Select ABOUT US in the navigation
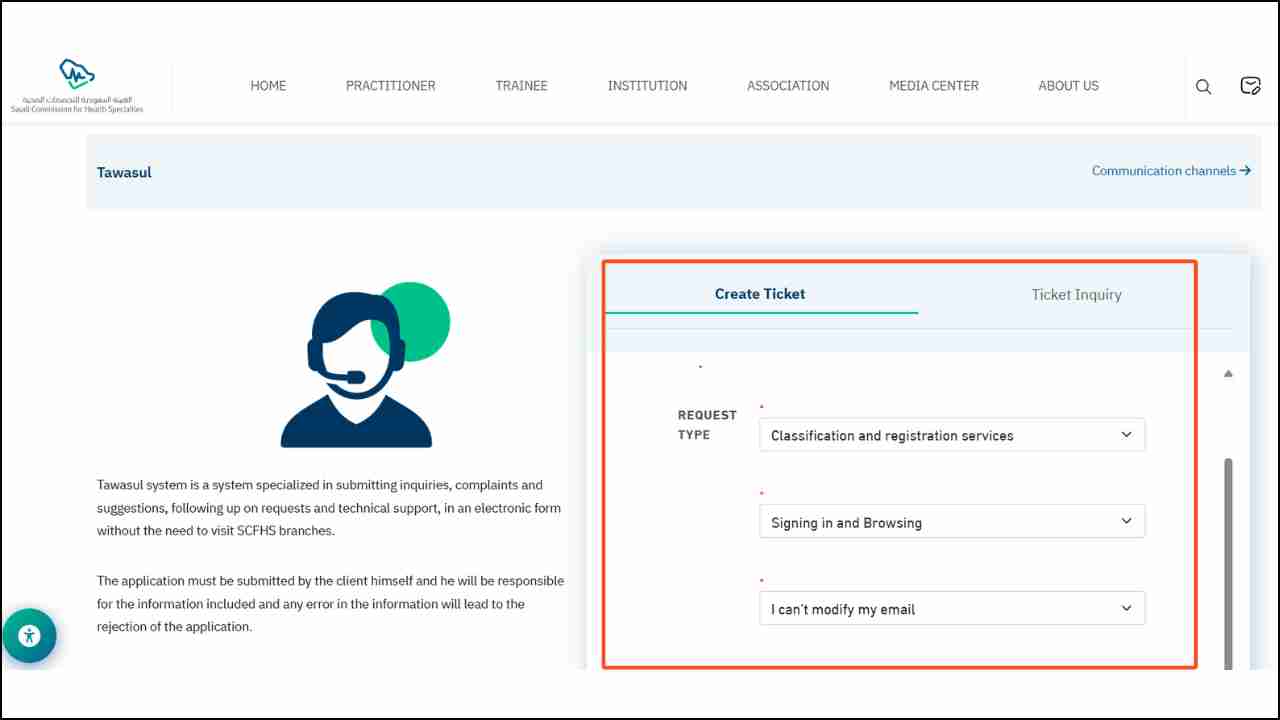 click(x=1068, y=86)
